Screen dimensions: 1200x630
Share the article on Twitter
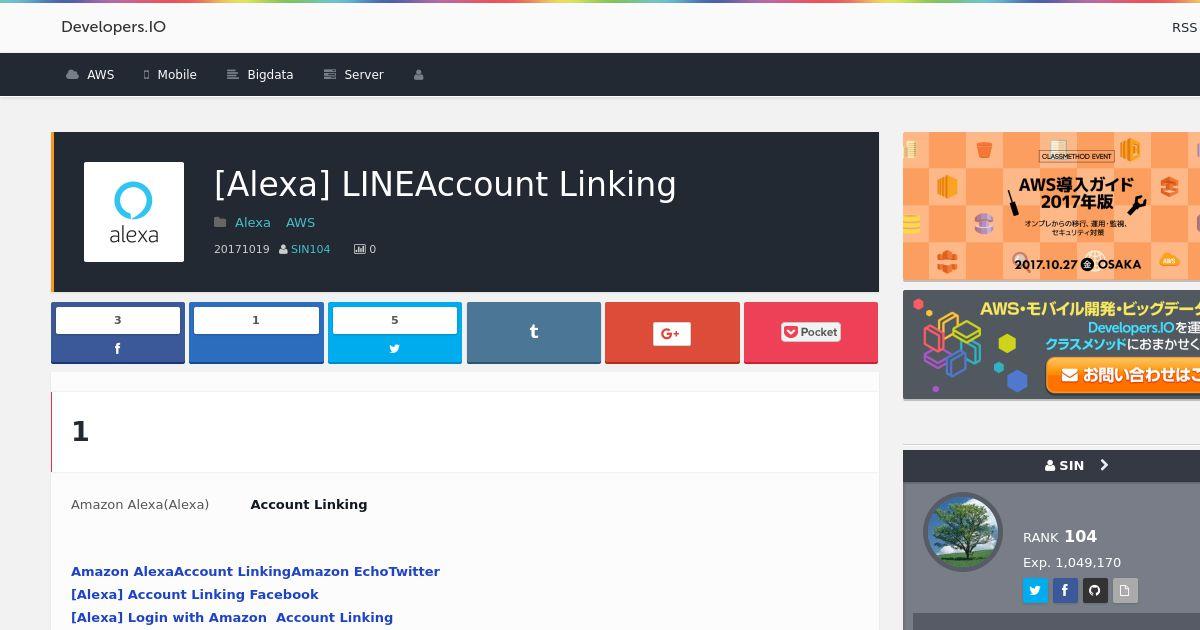pos(395,333)
